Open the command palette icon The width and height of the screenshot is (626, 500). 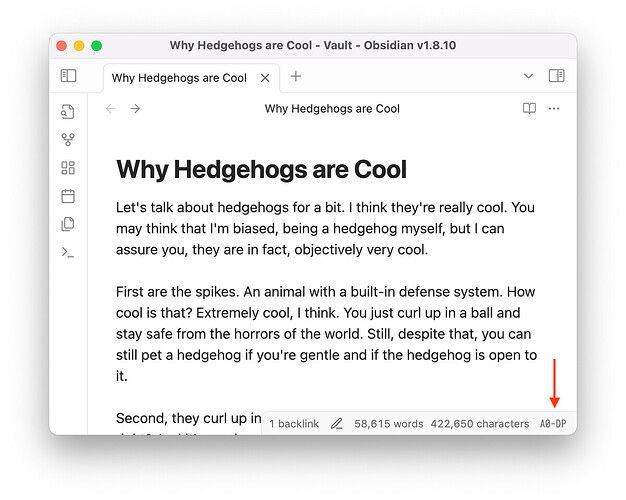[x=68, y=252]
